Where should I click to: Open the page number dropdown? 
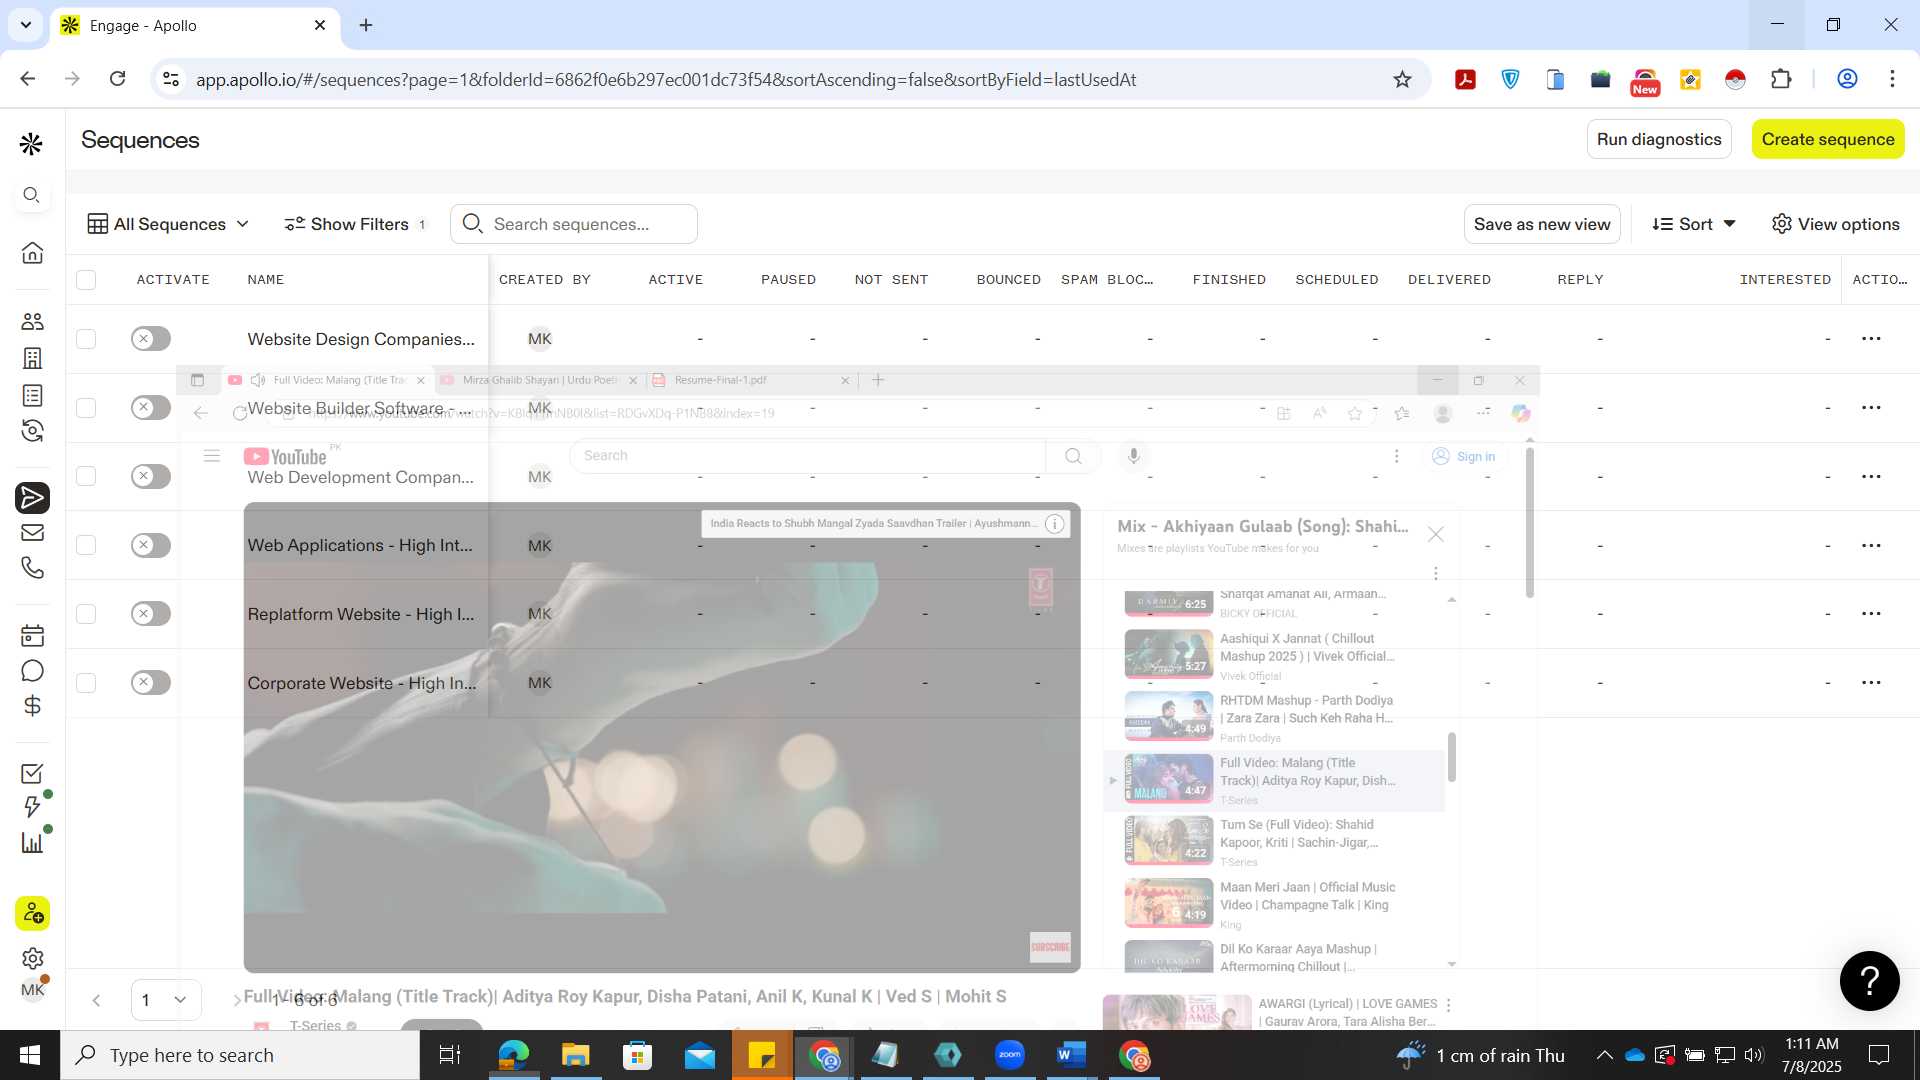(166, 1000)
